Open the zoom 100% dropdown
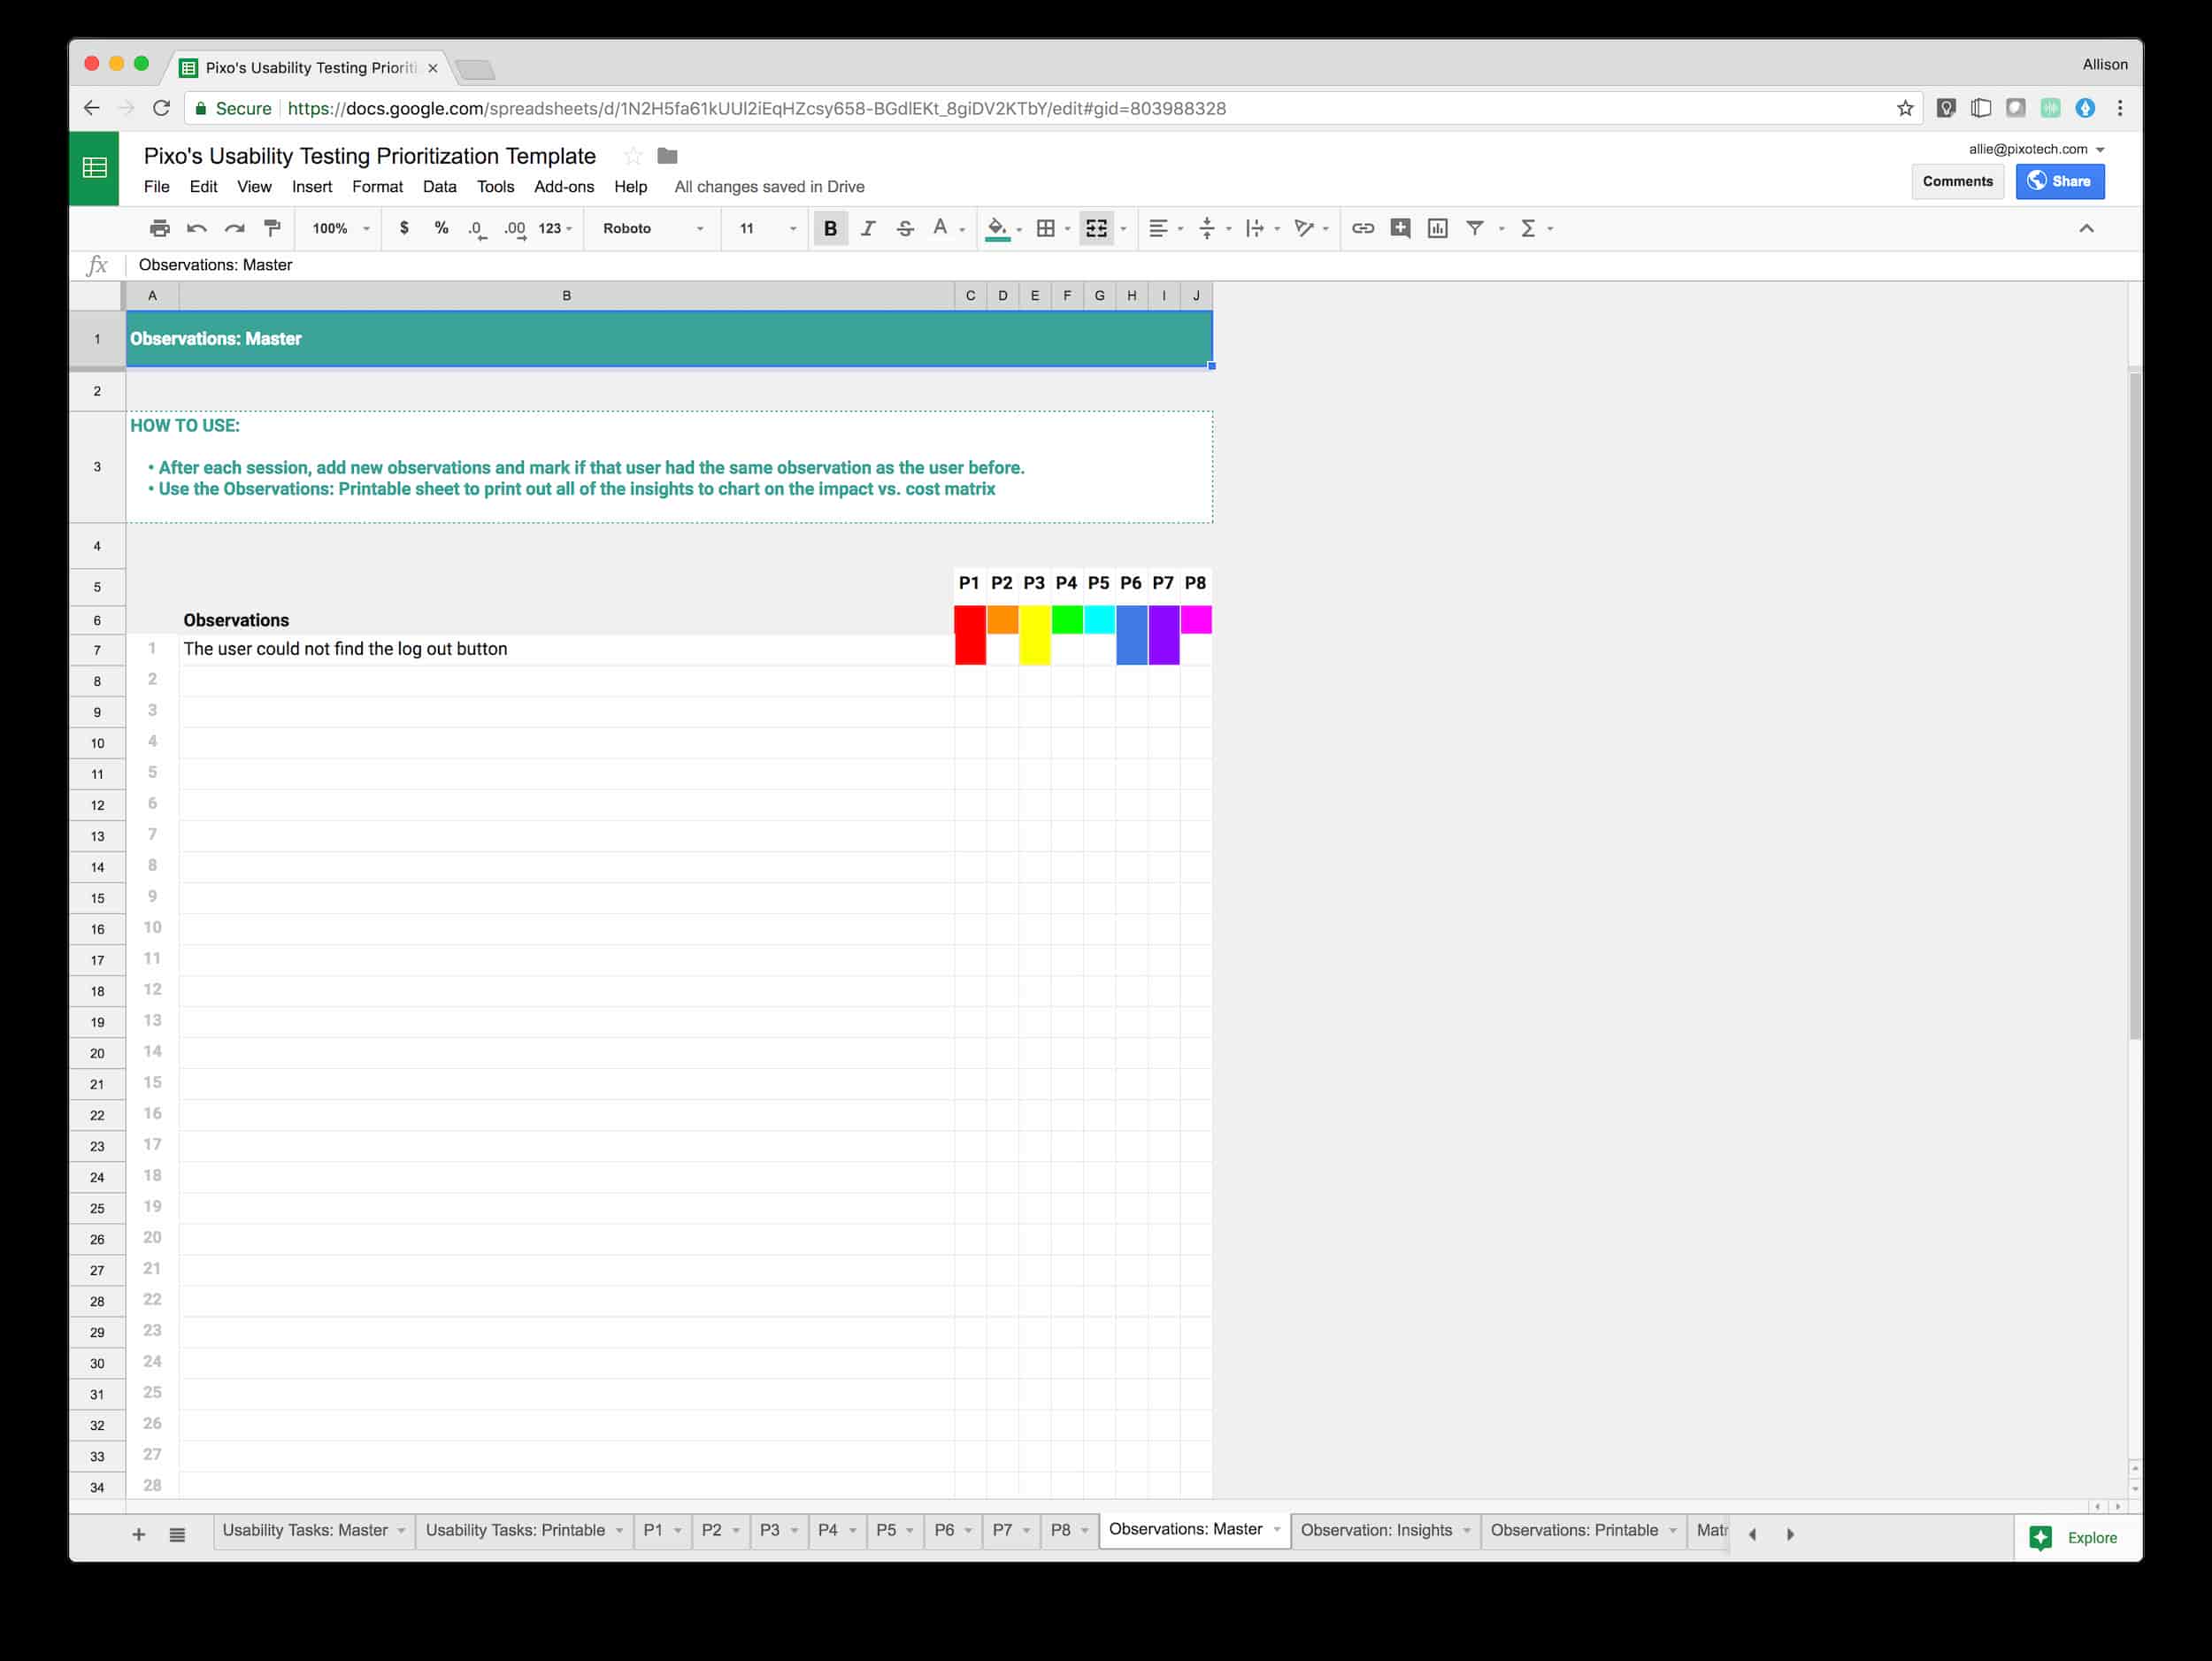2212x1661 pixels. coord(340,228)
